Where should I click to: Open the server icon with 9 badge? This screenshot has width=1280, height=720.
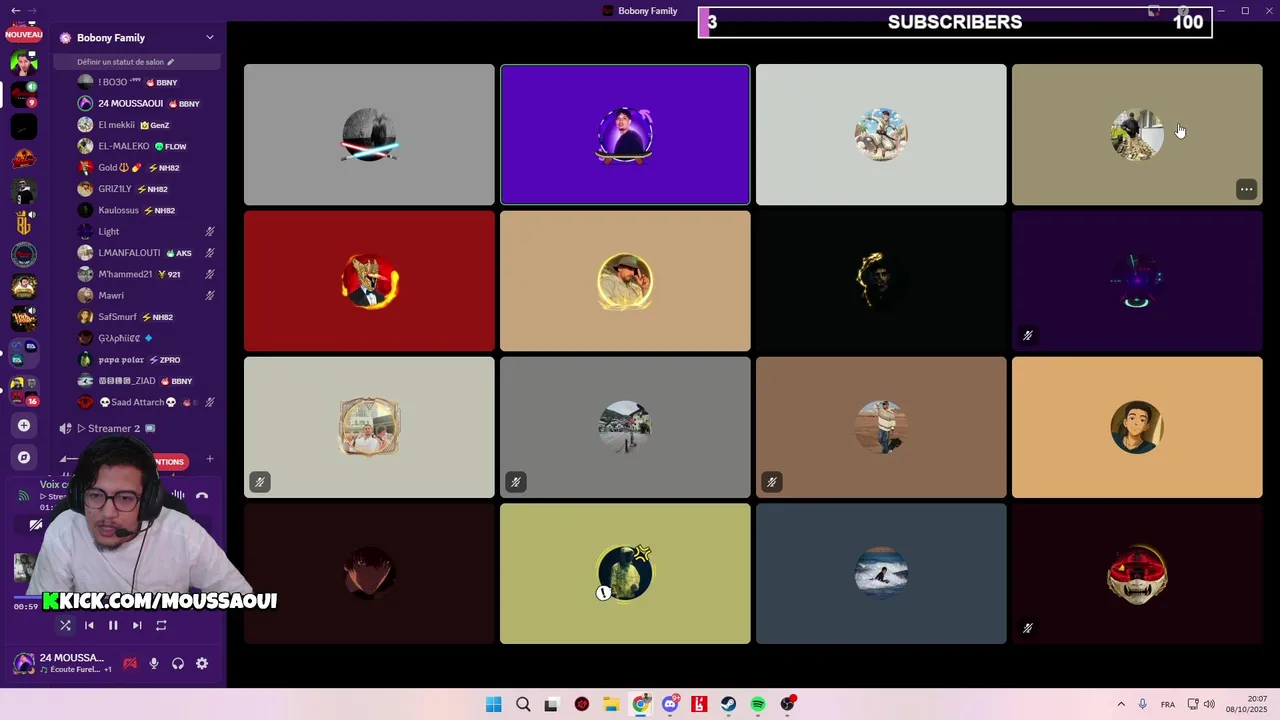tap(24, 94)
